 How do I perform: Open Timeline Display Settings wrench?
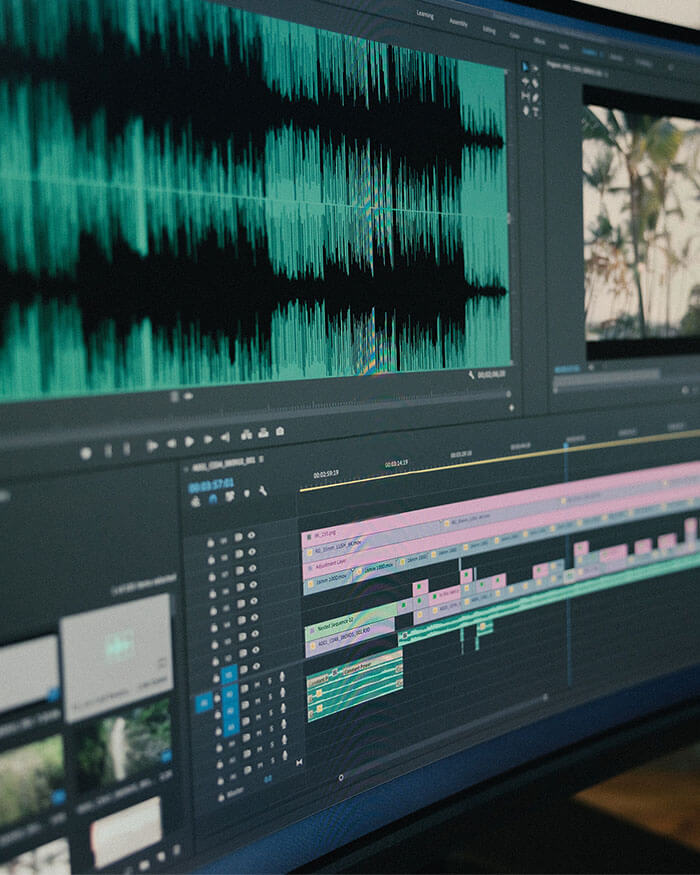pos(262,491)
